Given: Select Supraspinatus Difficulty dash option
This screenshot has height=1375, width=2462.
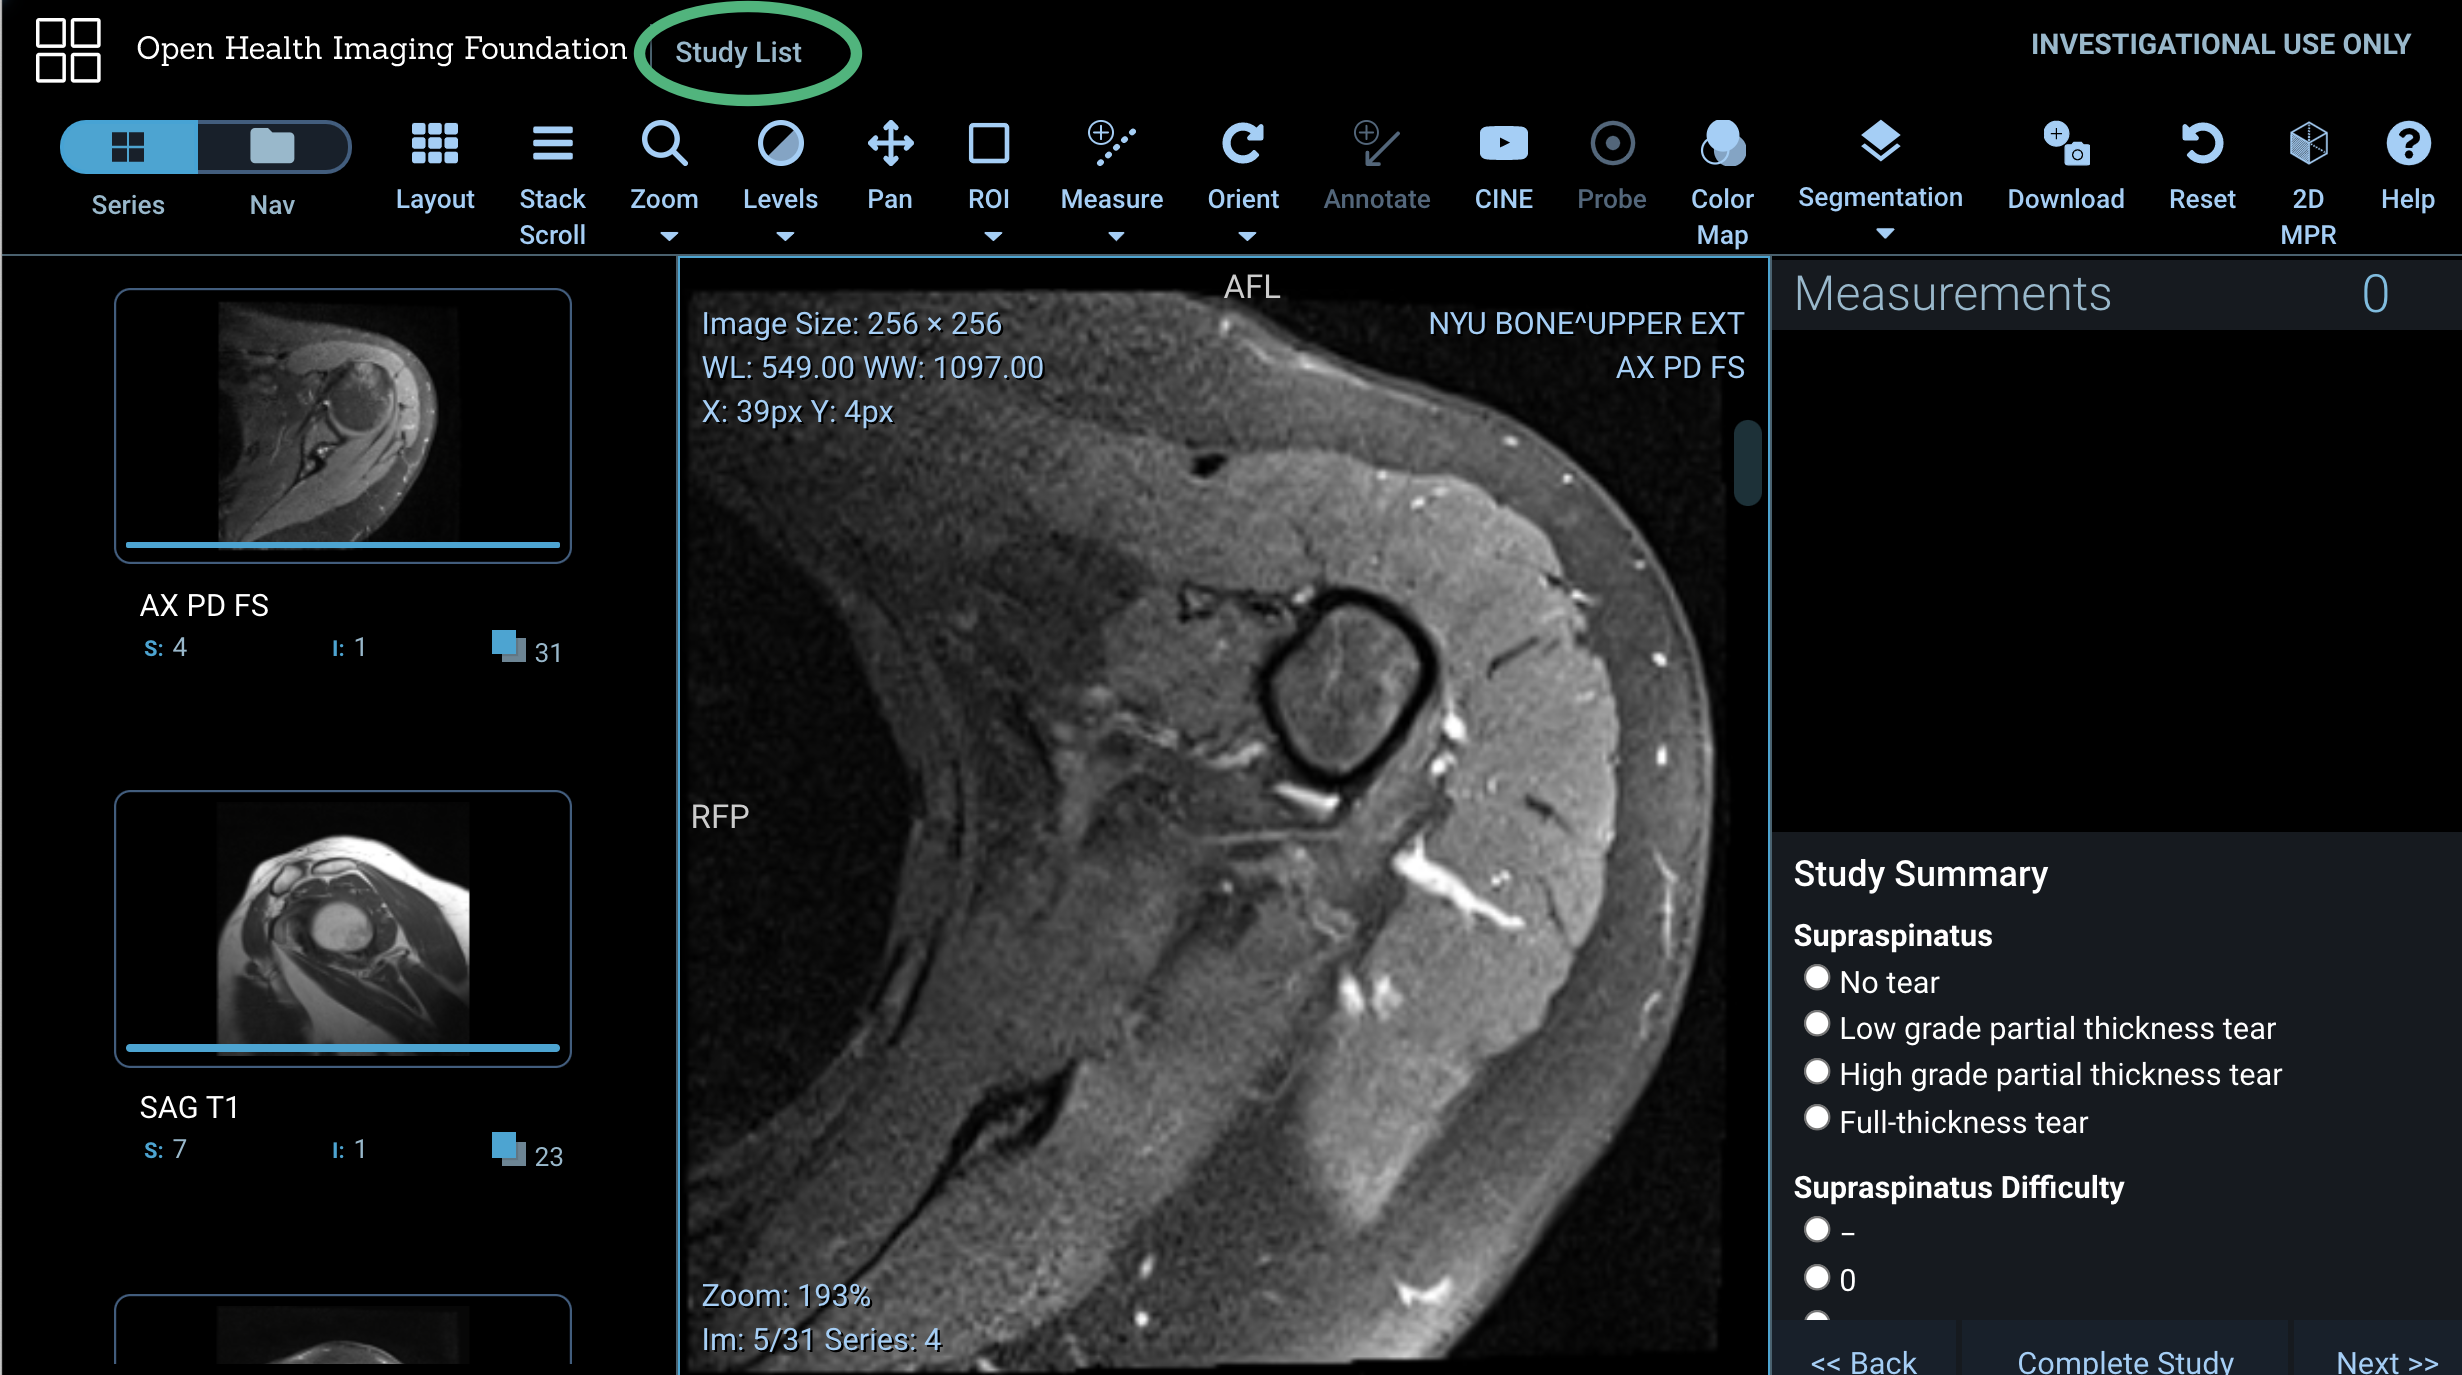Looking at the screenshot, I should [1817, 1230].
